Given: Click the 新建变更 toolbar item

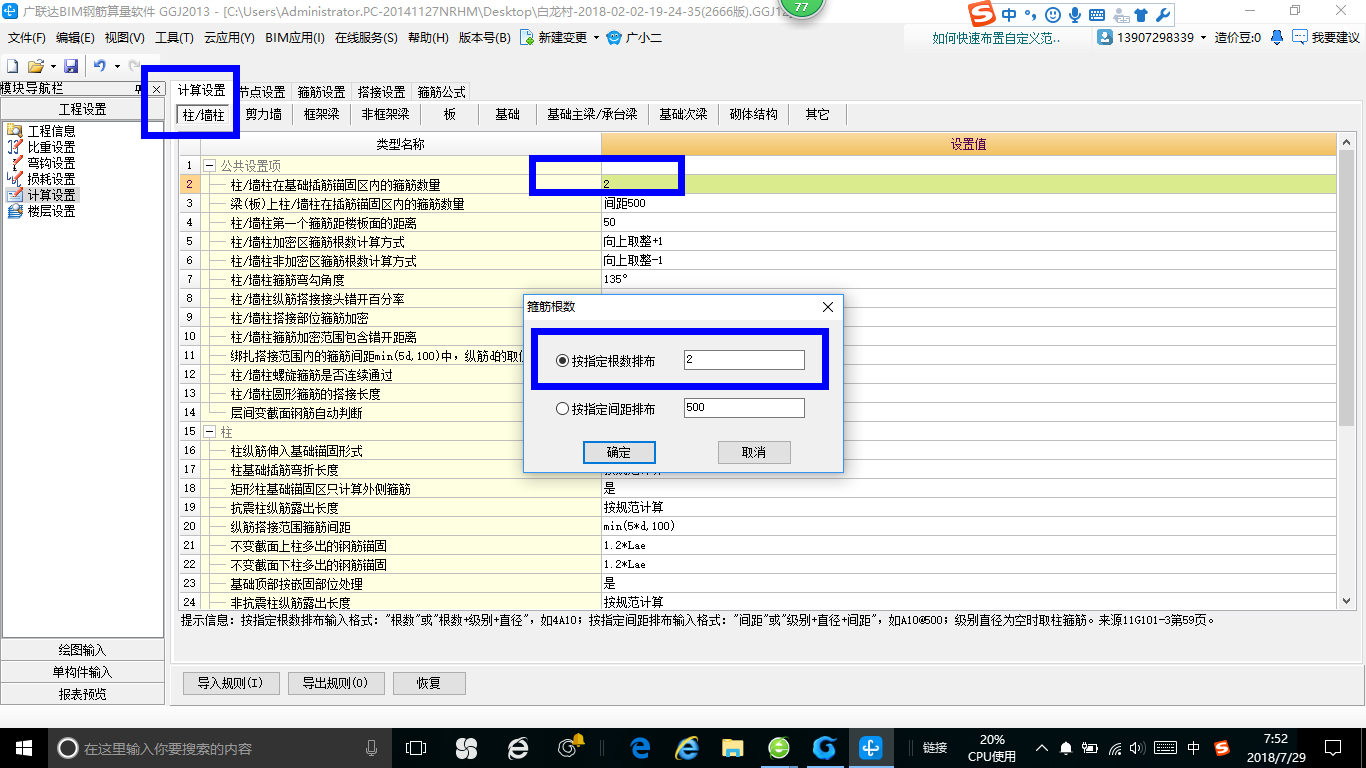Looking at the screenshot, I should [x=554, y=38].
